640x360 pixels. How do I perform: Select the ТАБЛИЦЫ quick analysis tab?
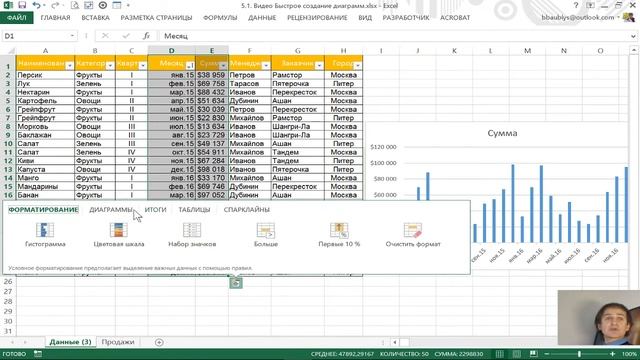point(194,210)
